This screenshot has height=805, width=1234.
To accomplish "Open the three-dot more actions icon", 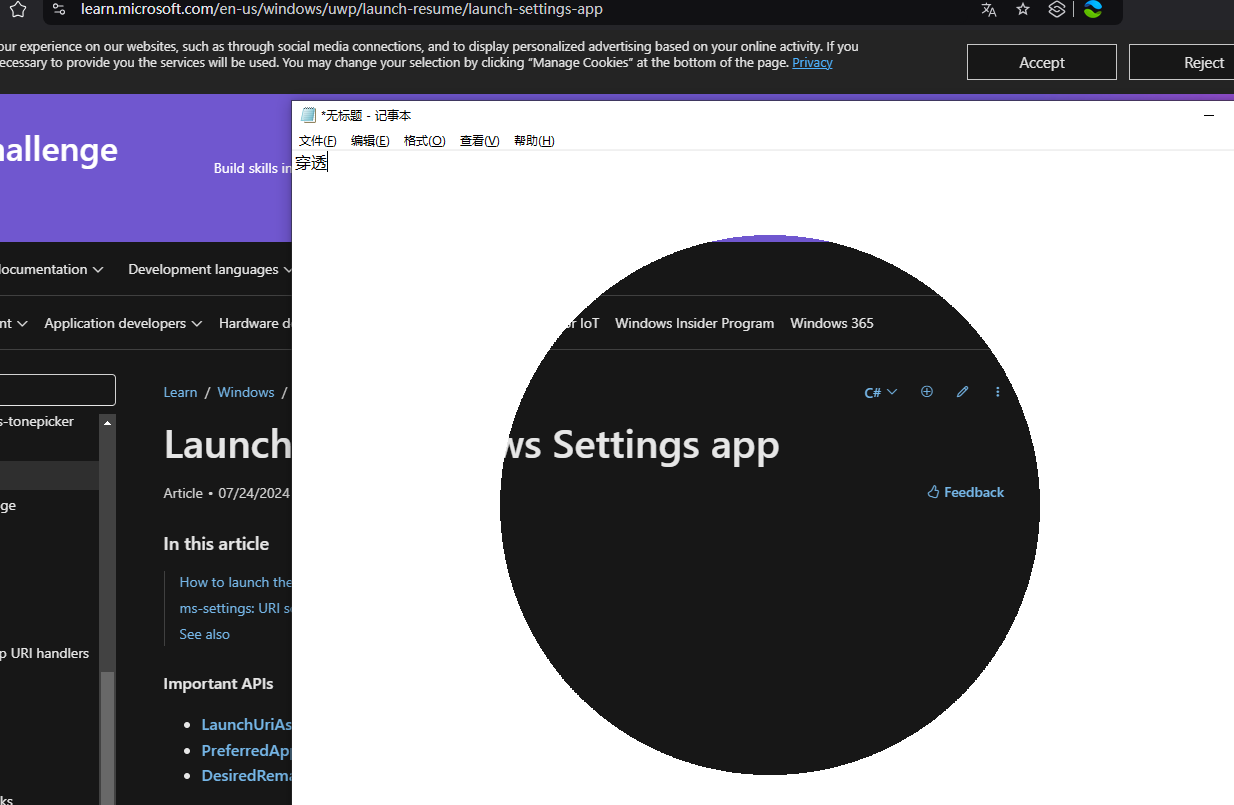I will coord(997,392).
